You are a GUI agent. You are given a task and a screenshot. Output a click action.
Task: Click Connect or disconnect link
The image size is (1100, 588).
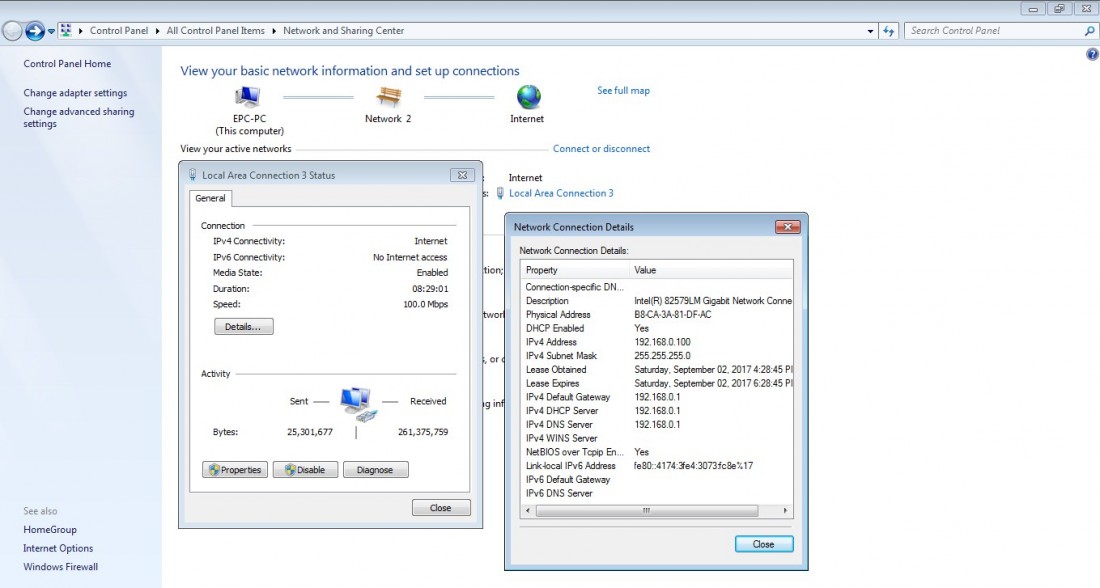(601, 149)
